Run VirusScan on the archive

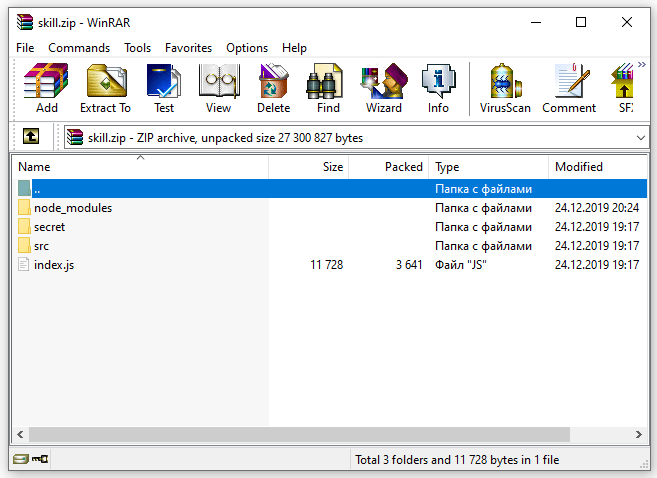pyautogui.click(x=505, y=88)
